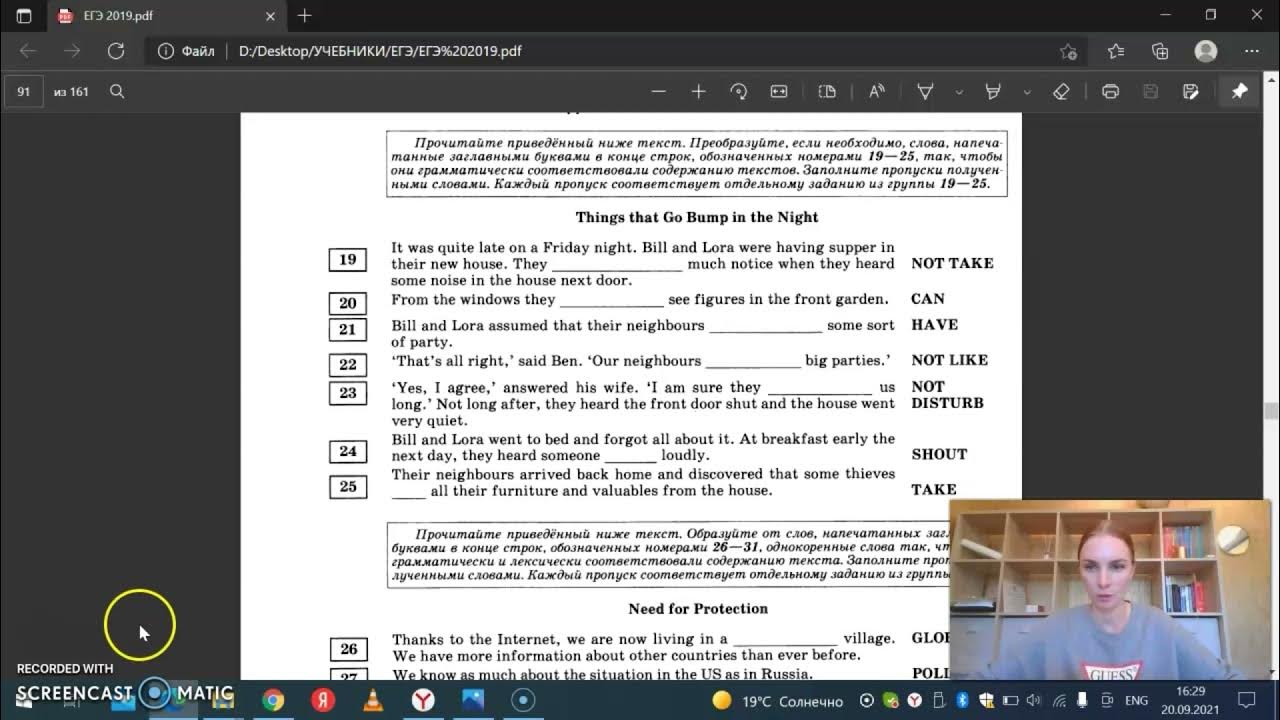Select the Highlight tool
Image resolution: width=1280 pixels, height=720 pixels.
tap(993, 91)
